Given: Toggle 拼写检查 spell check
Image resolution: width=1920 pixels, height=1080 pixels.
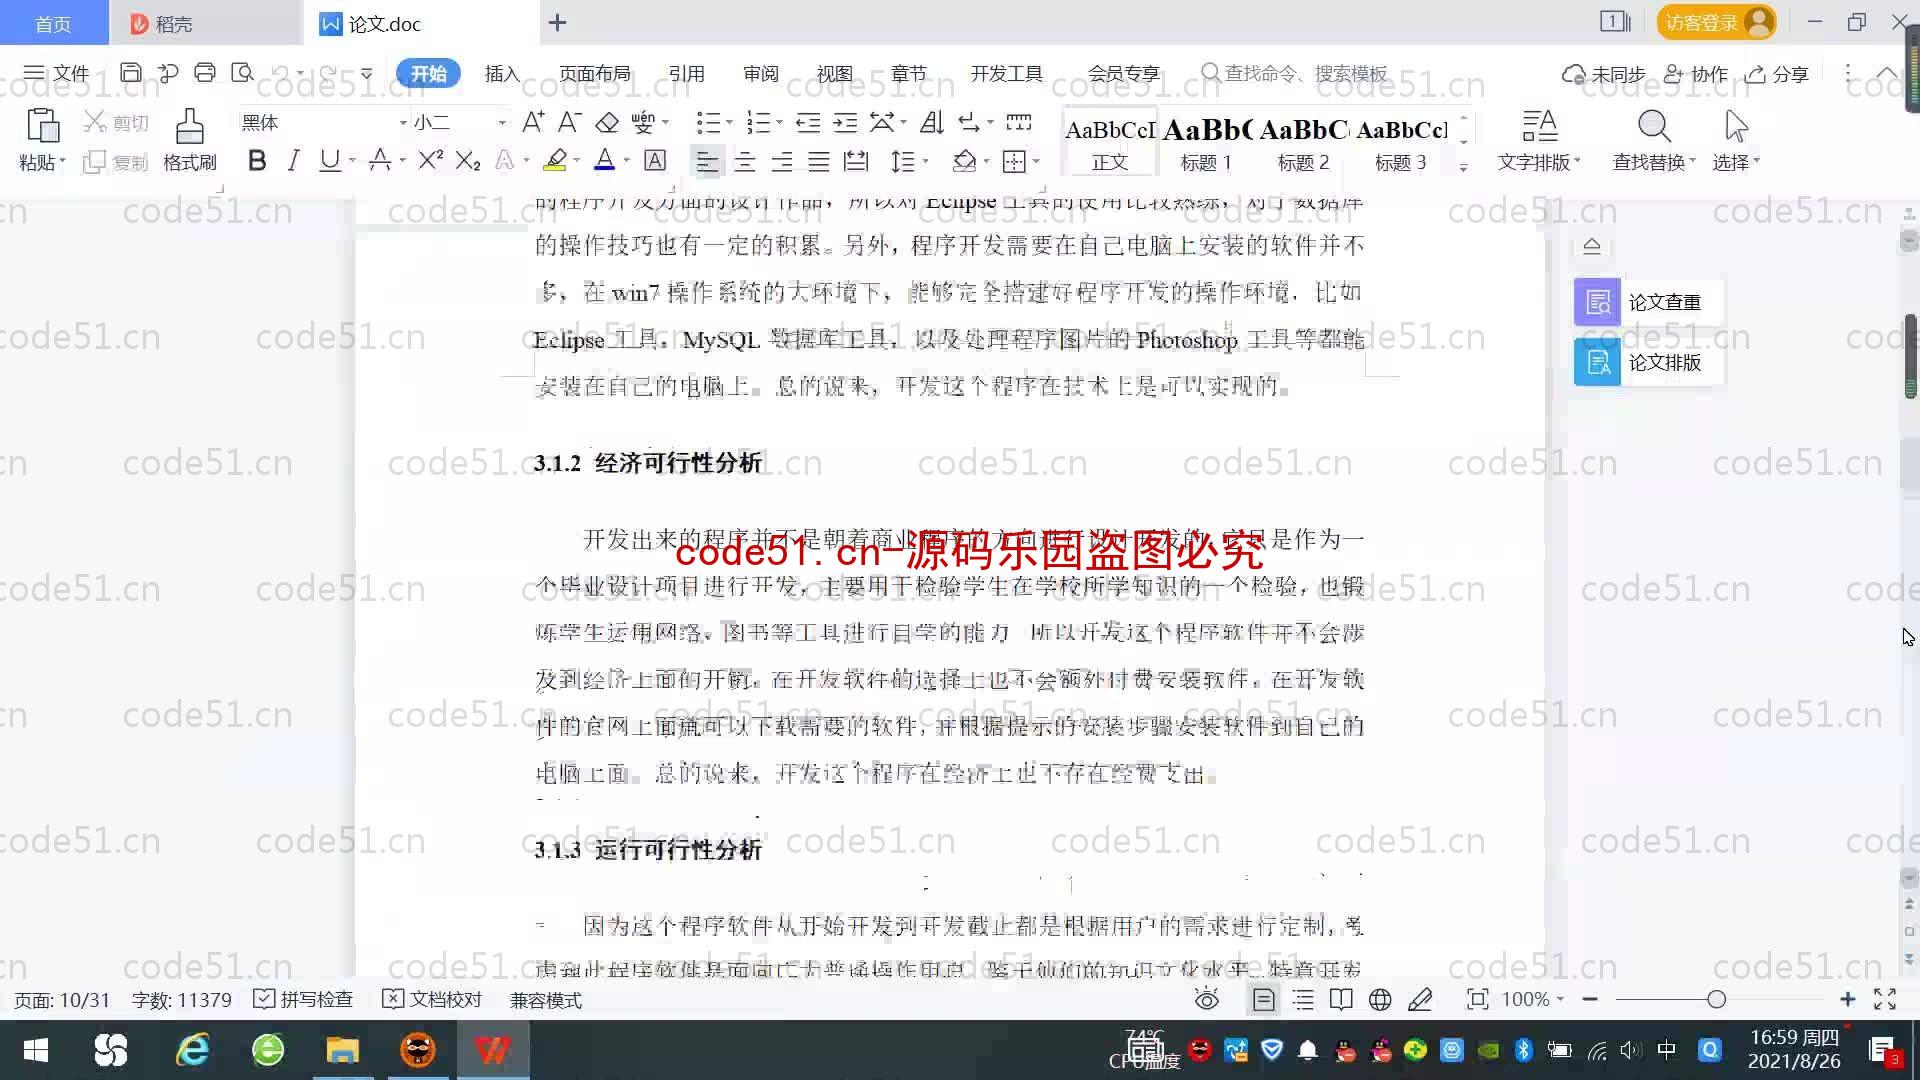Looking at the screenshot, I should coord(303,999).
